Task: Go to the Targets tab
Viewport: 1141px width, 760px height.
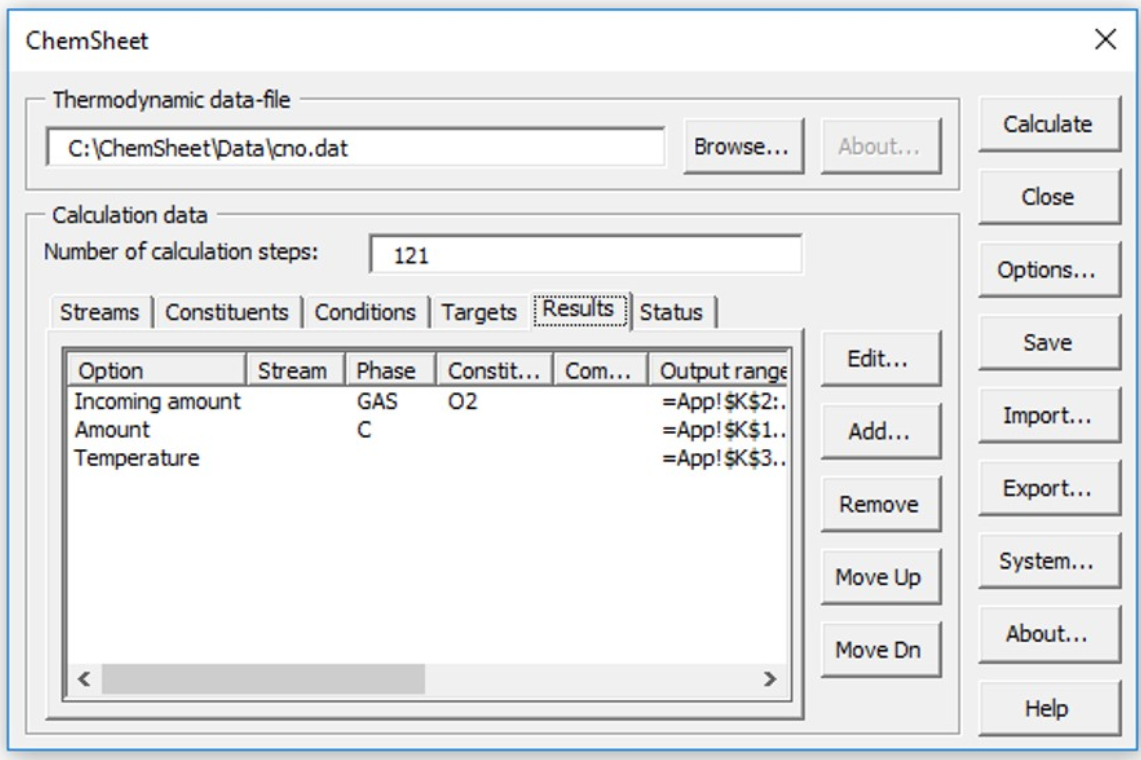Action: (x=479, y=312)
